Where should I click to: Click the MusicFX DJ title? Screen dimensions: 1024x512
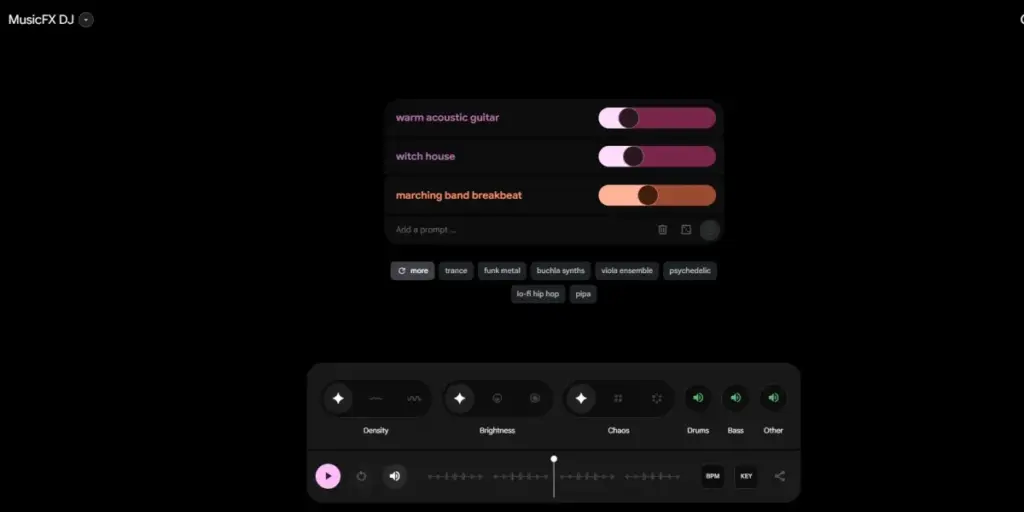(x=40, y=20)
